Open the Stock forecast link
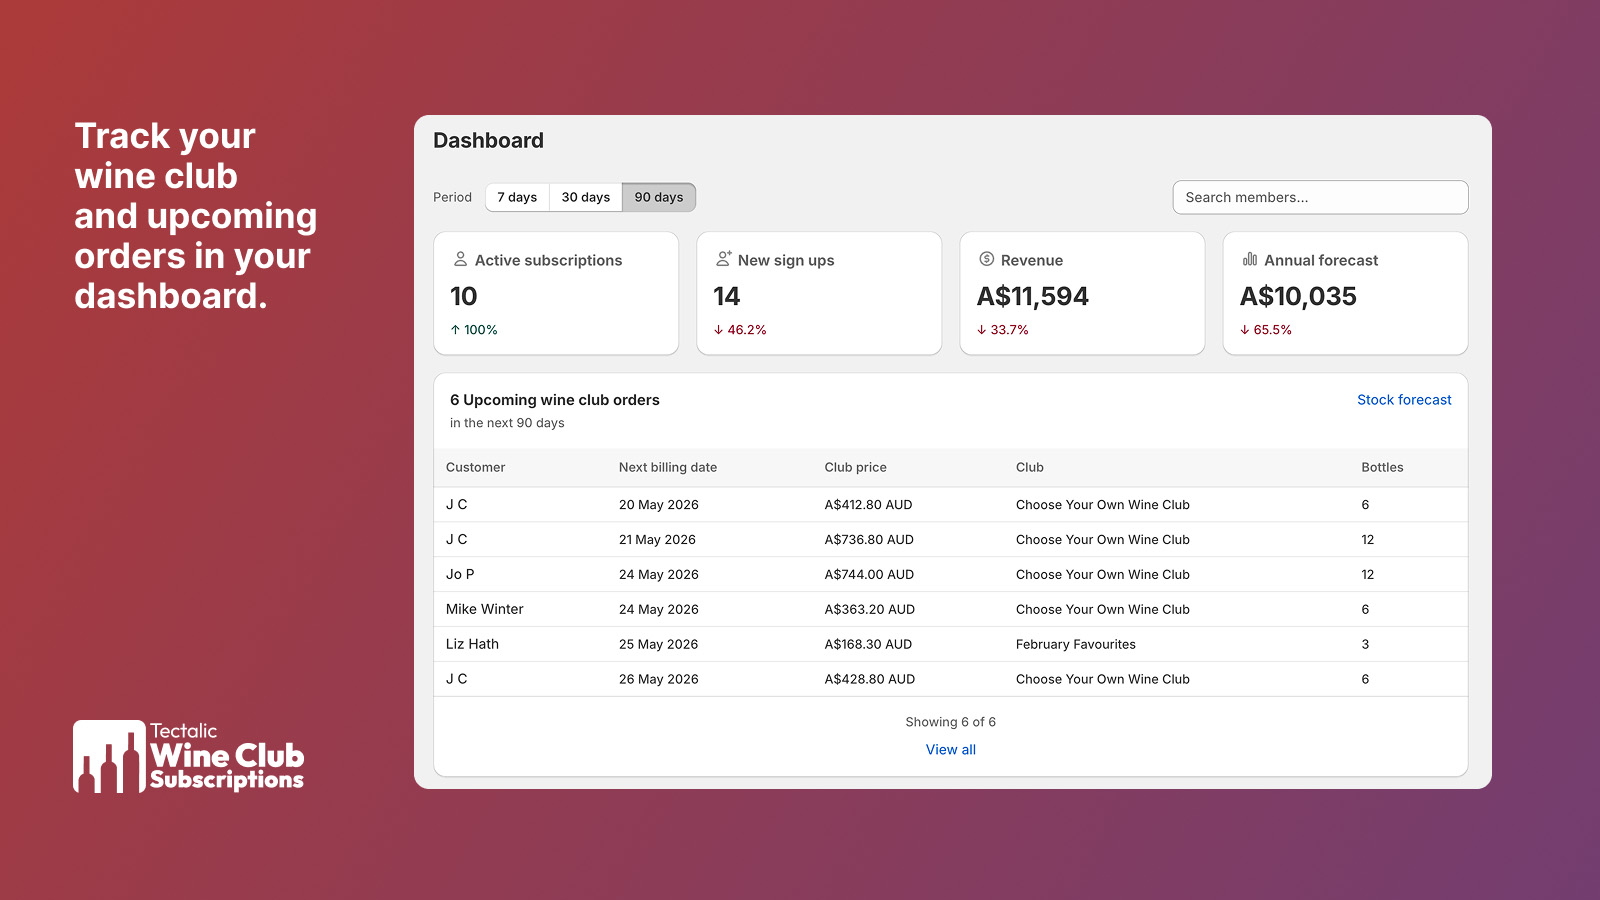 [1403, 400]
